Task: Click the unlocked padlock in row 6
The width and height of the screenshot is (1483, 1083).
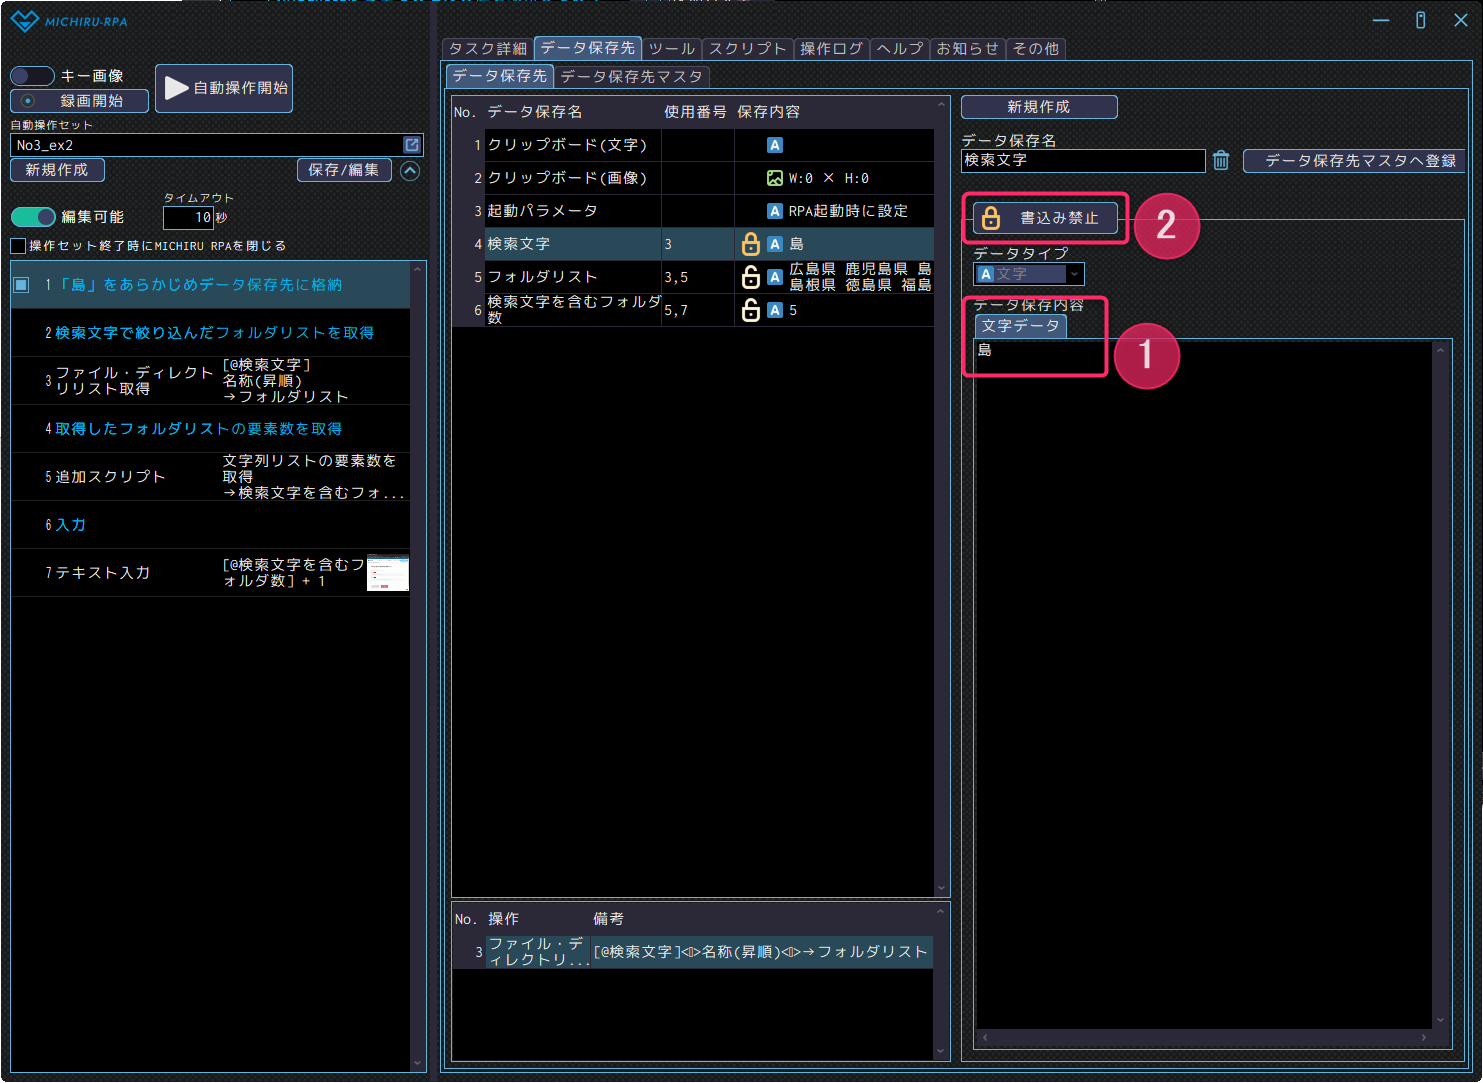Action: [x=750, y=311]
